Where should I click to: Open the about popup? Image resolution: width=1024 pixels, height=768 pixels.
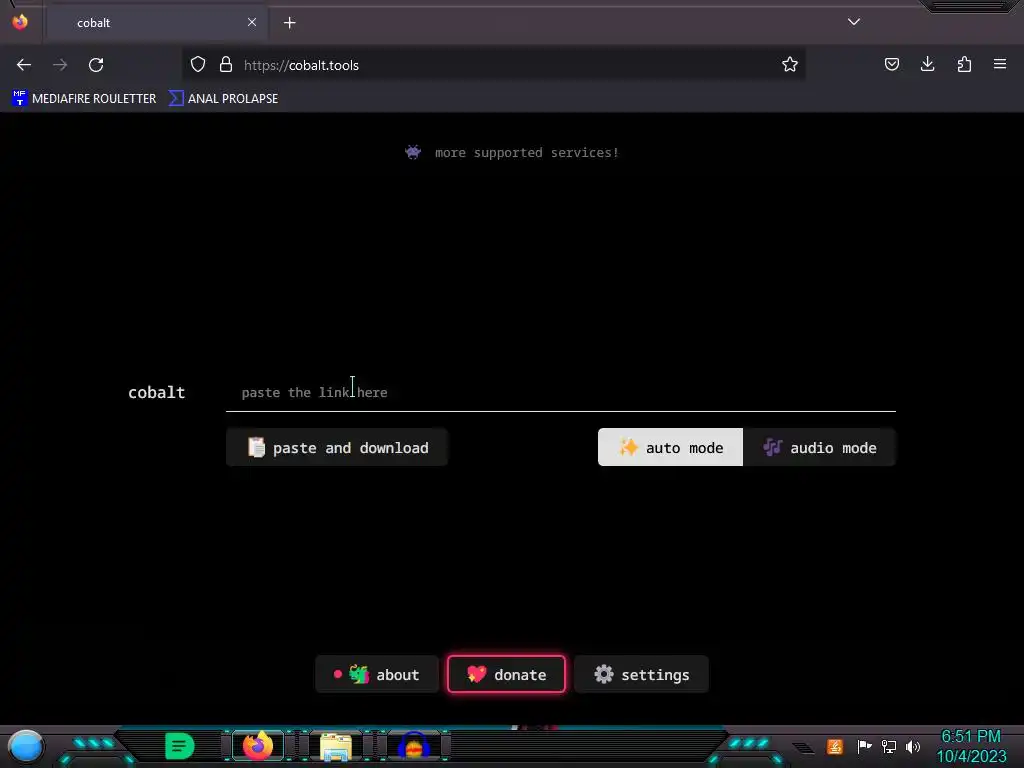(x=377, y=674)
